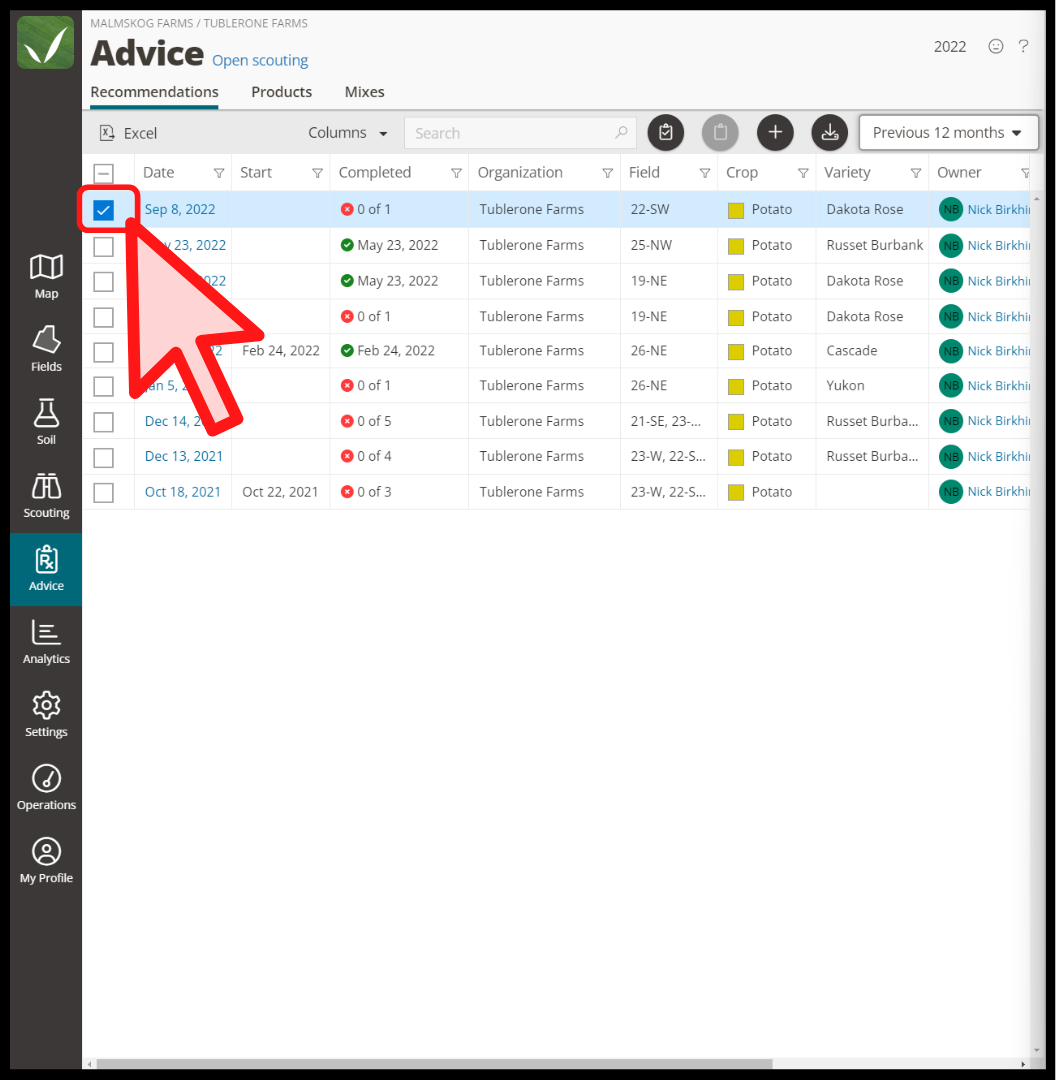Click the 'Russet Burbank' variety cell

coord(874,245)
